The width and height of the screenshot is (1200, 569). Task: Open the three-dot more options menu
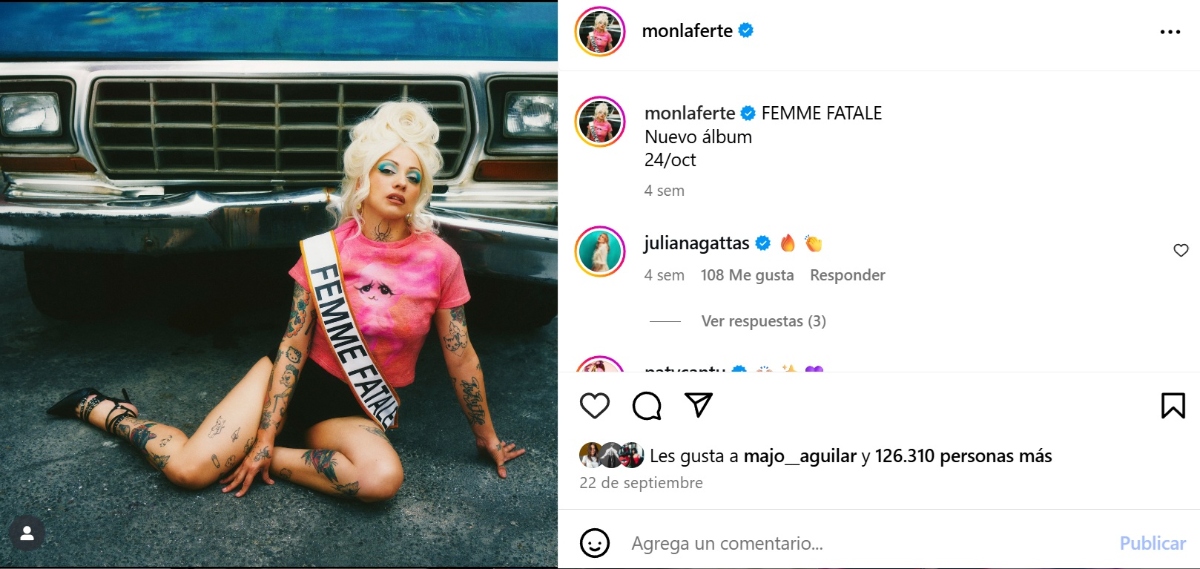tap(1170, 32)
